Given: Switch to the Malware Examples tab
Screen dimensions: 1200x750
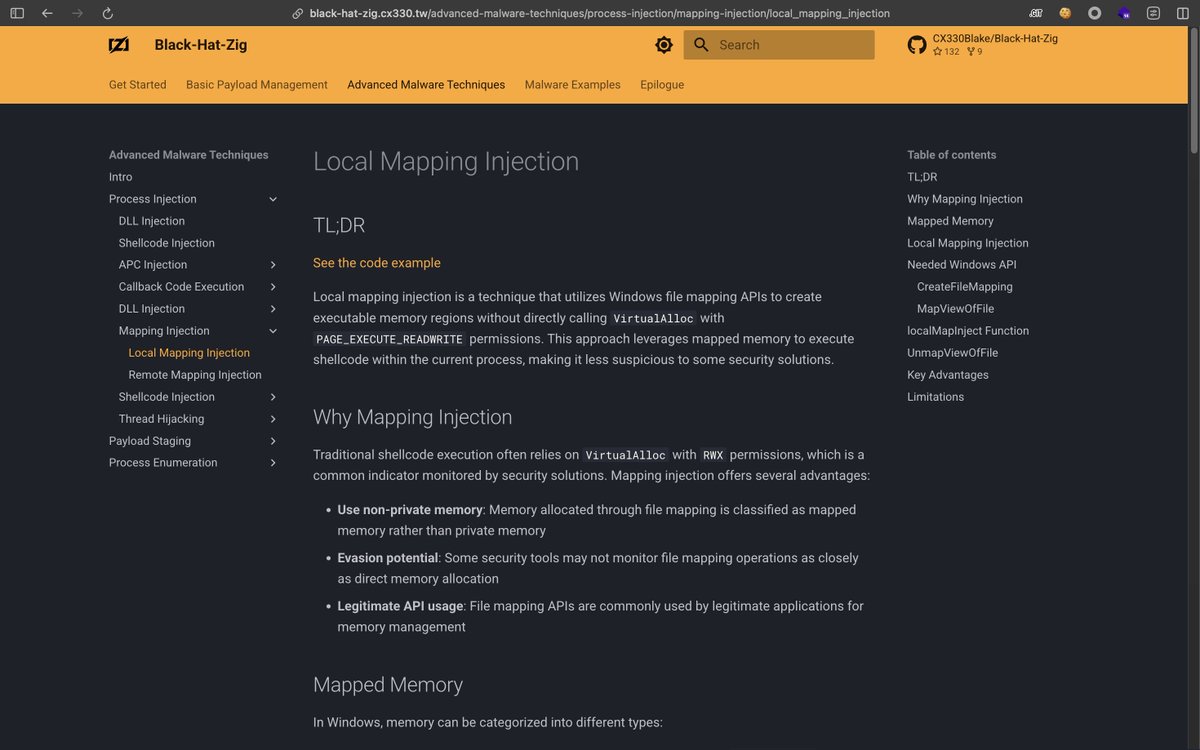Looking at the screenshot, I should point(573,85).
